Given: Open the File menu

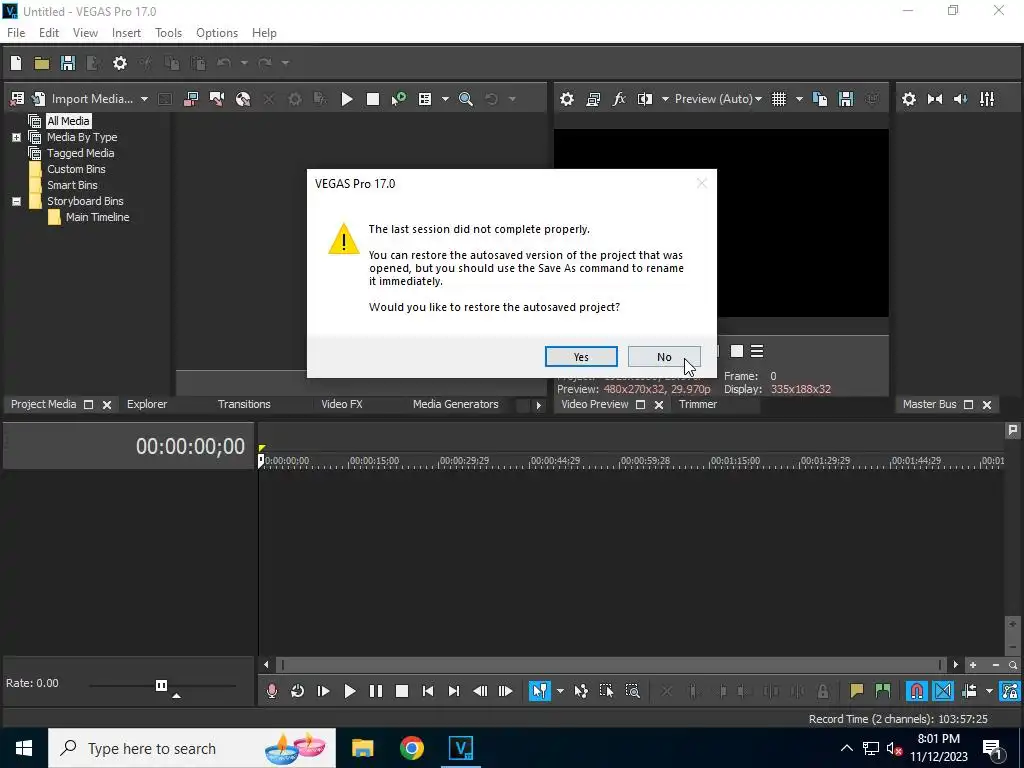Looking at the screenshot, I should coord(16,33).
